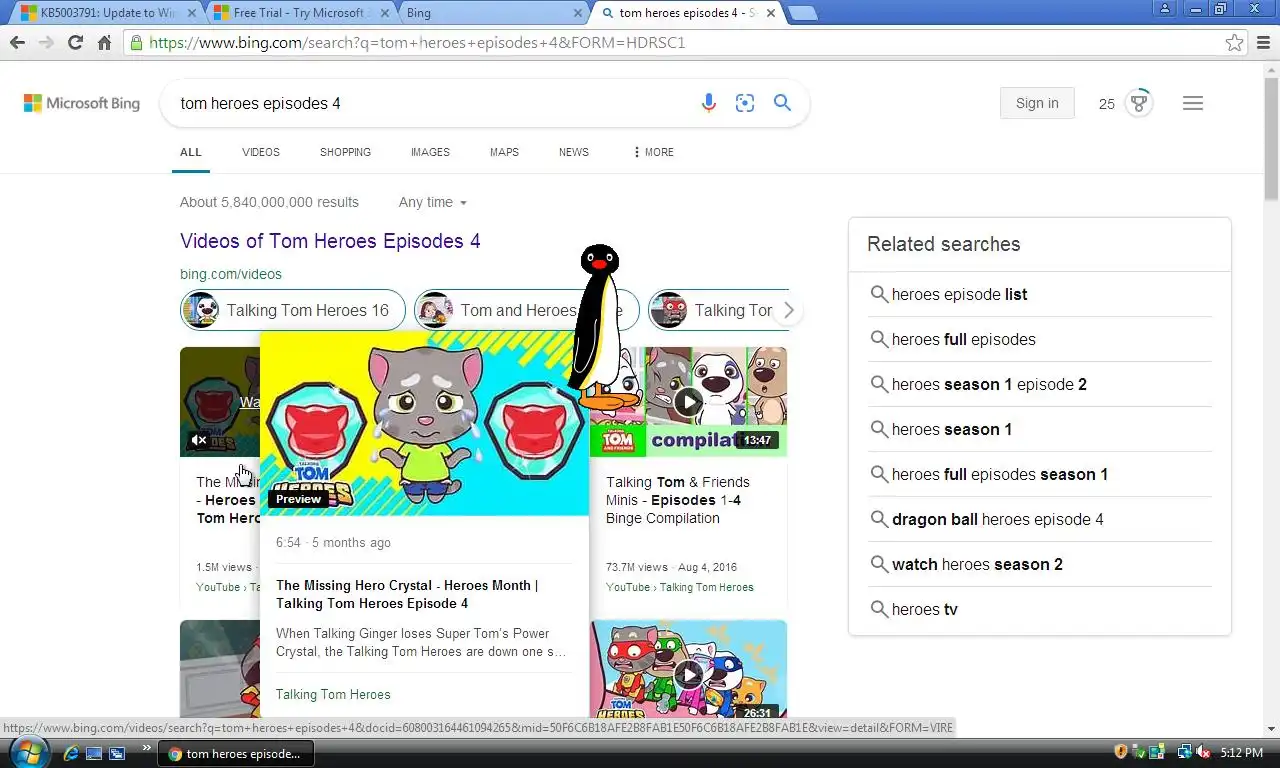Screen dimensions: 1280x768
Task: Select the IMAGES search category
Action: (430, 152)
